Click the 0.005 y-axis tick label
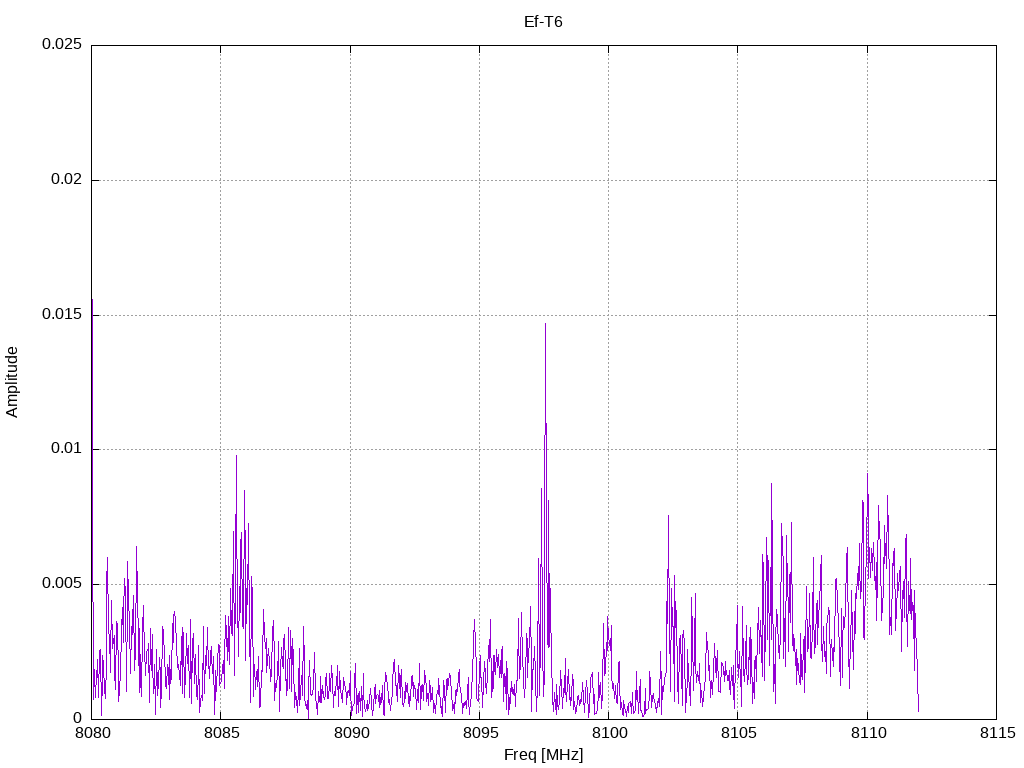Screen dimensions: 1024x768 [x=62, y=583]
